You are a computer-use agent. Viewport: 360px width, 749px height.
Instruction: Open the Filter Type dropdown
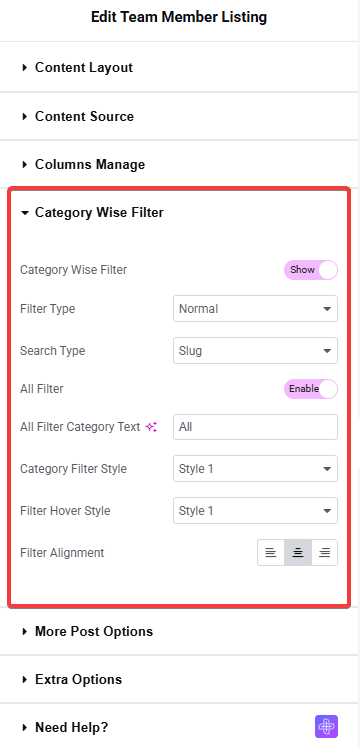tap(255, 309)
